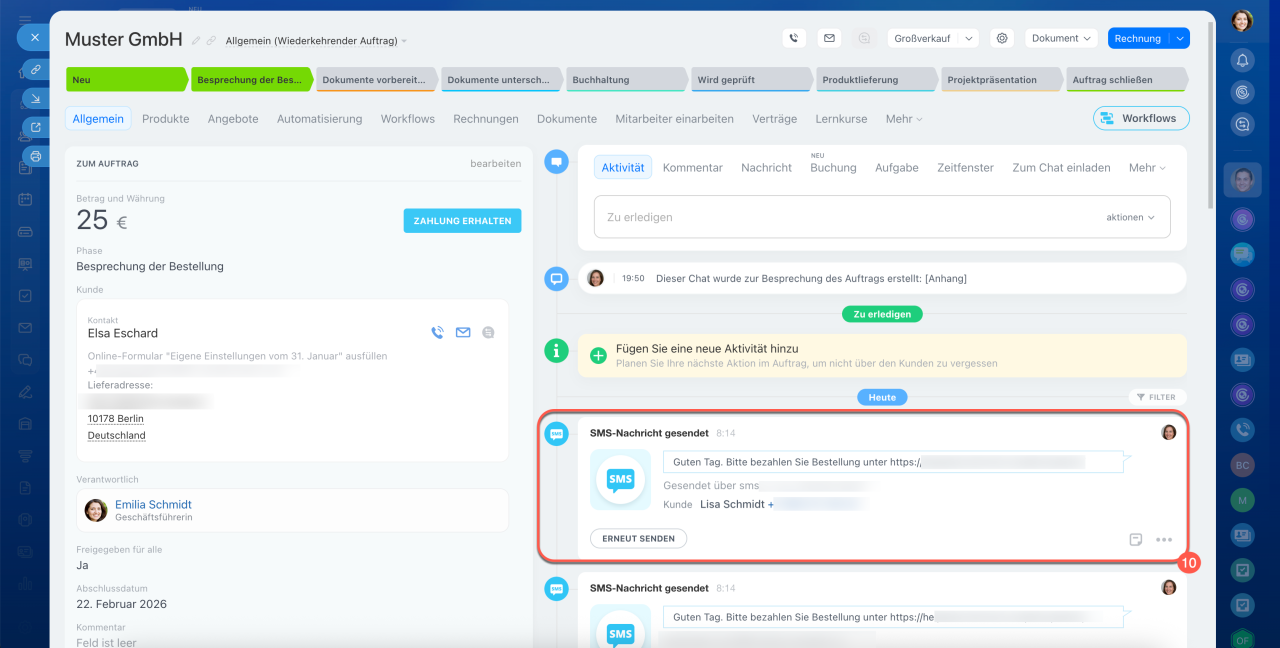Switch to the Produkte tab

(165, 118)
